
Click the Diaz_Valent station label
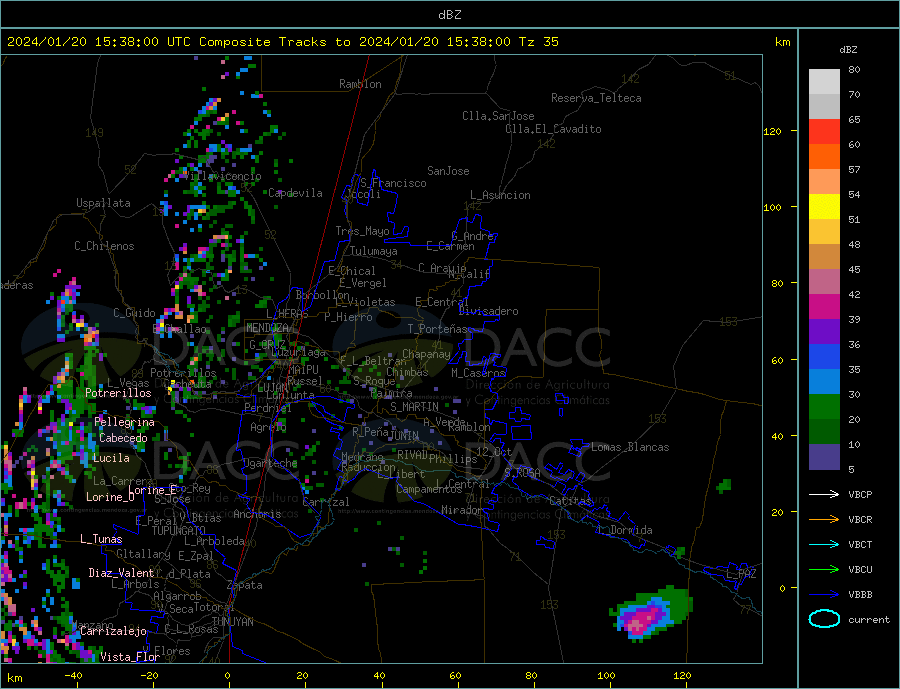pos(121,573)
